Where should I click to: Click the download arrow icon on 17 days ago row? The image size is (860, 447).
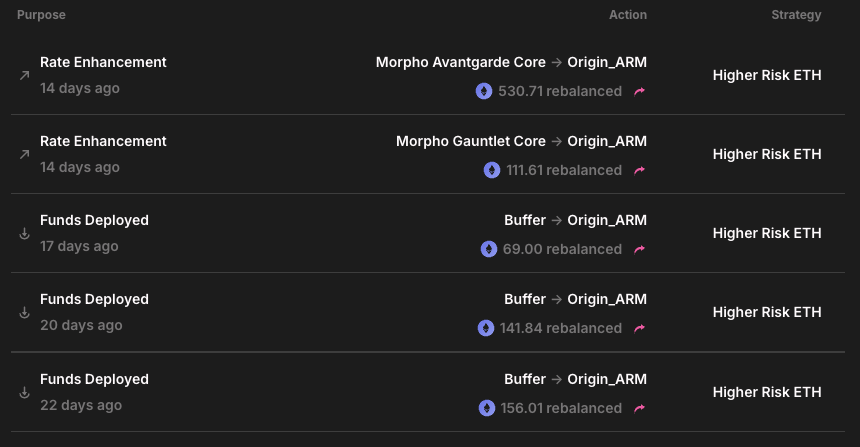pos(25,233)
